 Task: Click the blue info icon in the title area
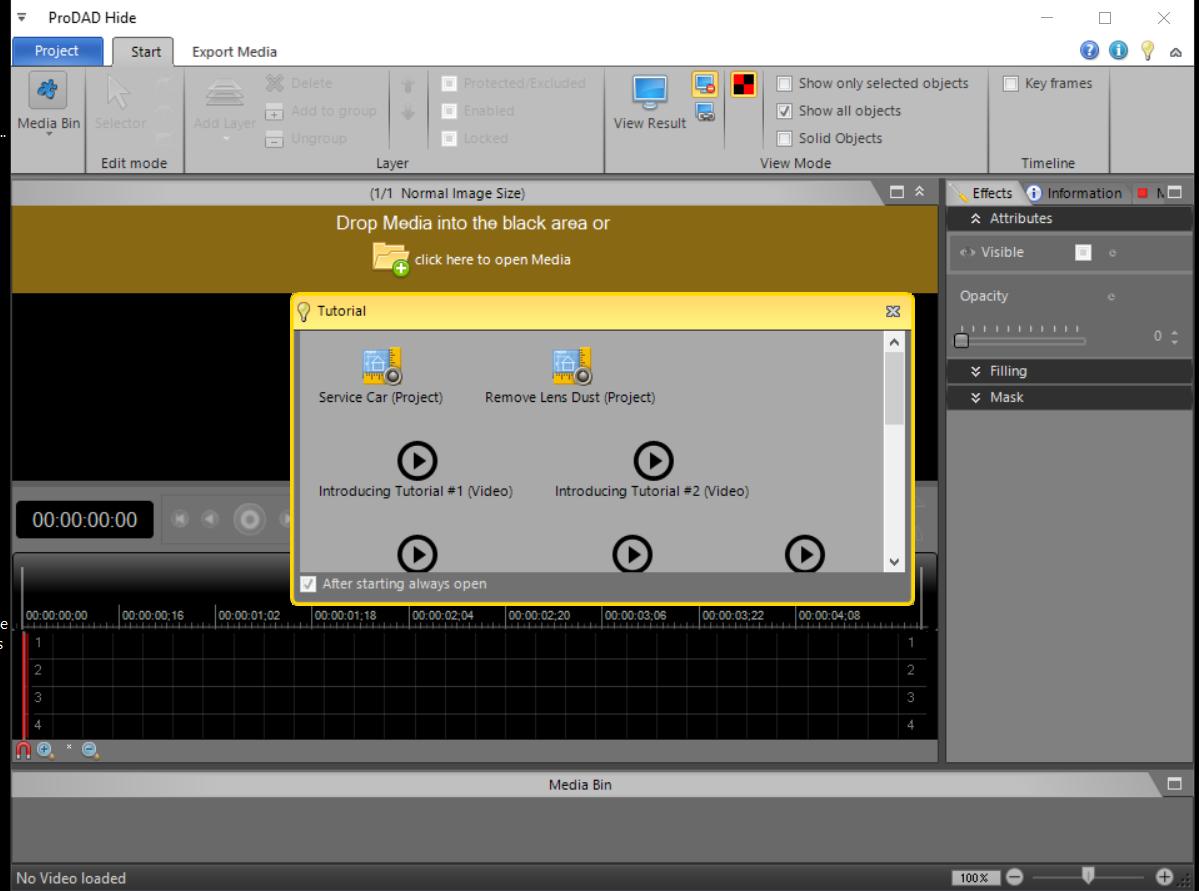(1118, 50)
